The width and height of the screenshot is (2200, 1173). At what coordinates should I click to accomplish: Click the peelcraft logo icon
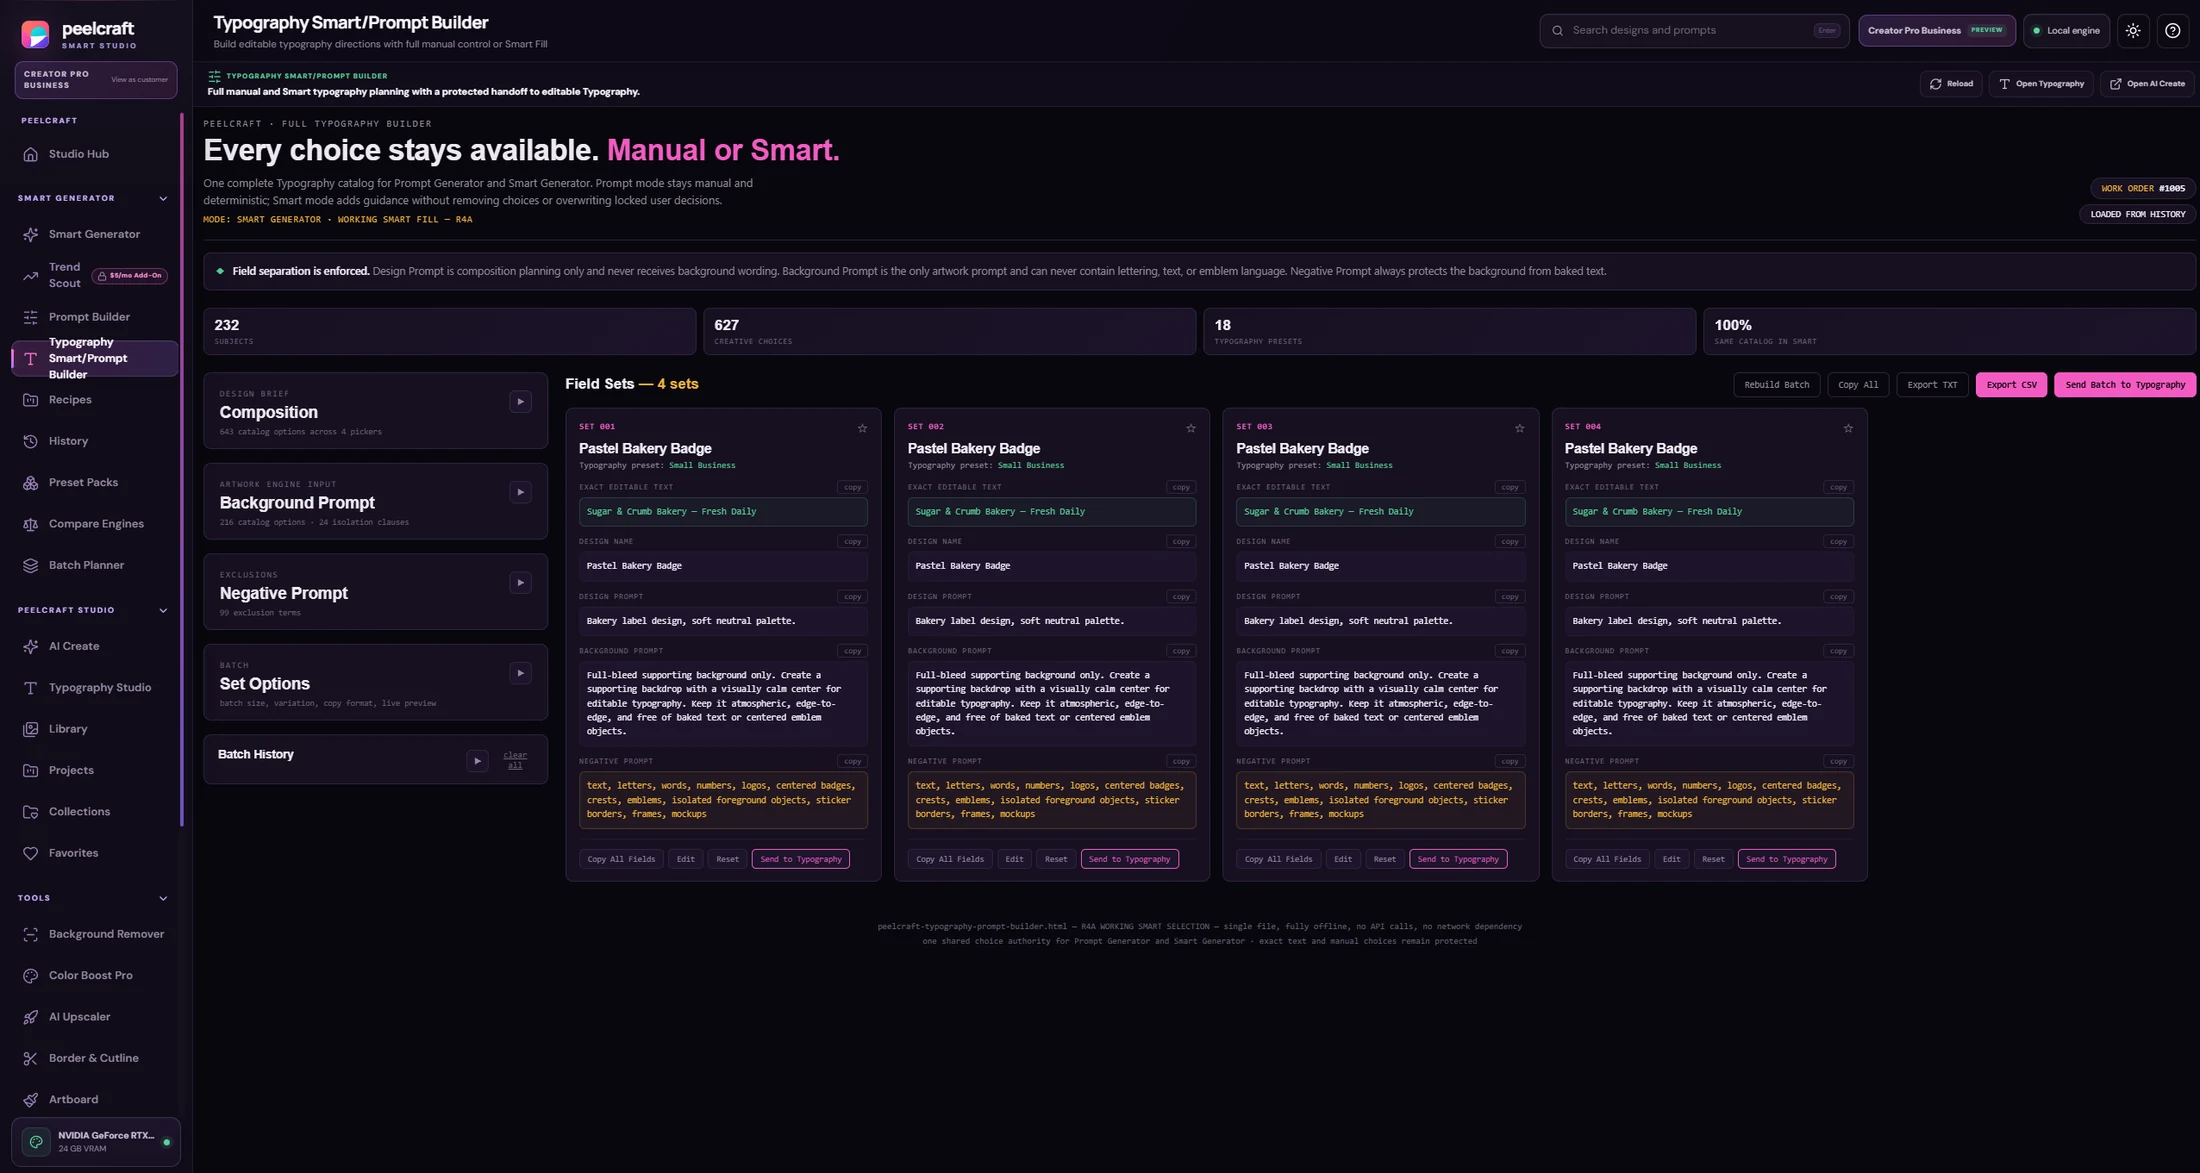click(x=35, y=34)
